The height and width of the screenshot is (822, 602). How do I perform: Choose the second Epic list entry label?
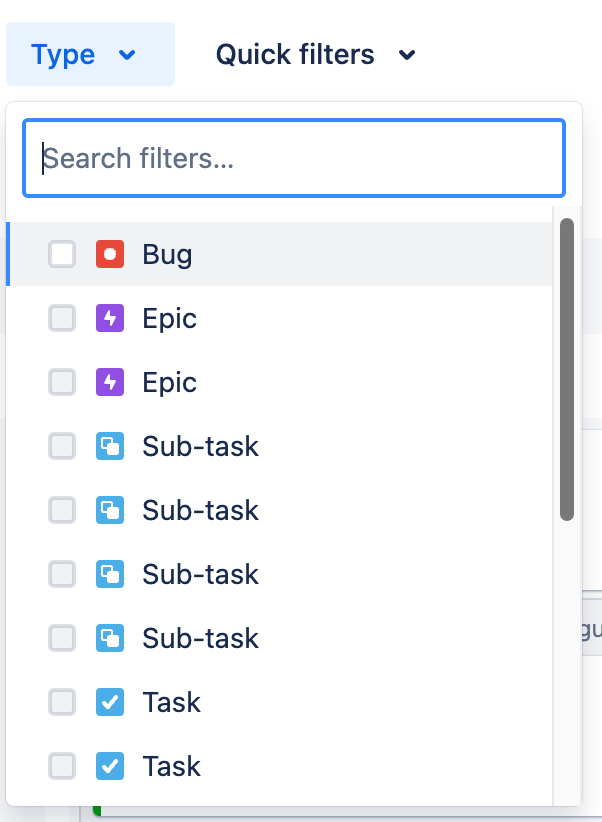click(169, 382)
